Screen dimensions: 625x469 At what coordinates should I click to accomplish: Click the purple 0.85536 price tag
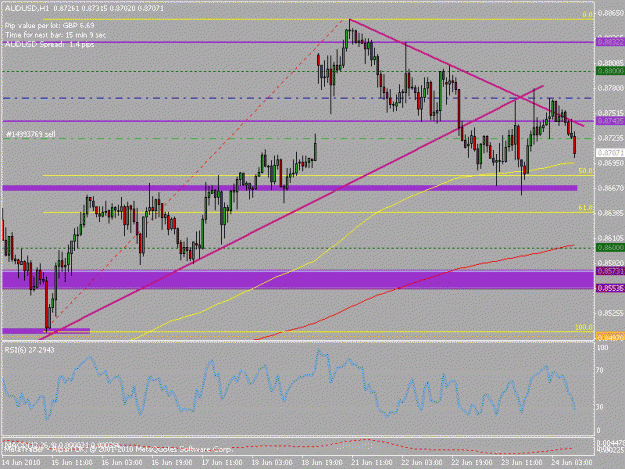(x=610, y=288)
